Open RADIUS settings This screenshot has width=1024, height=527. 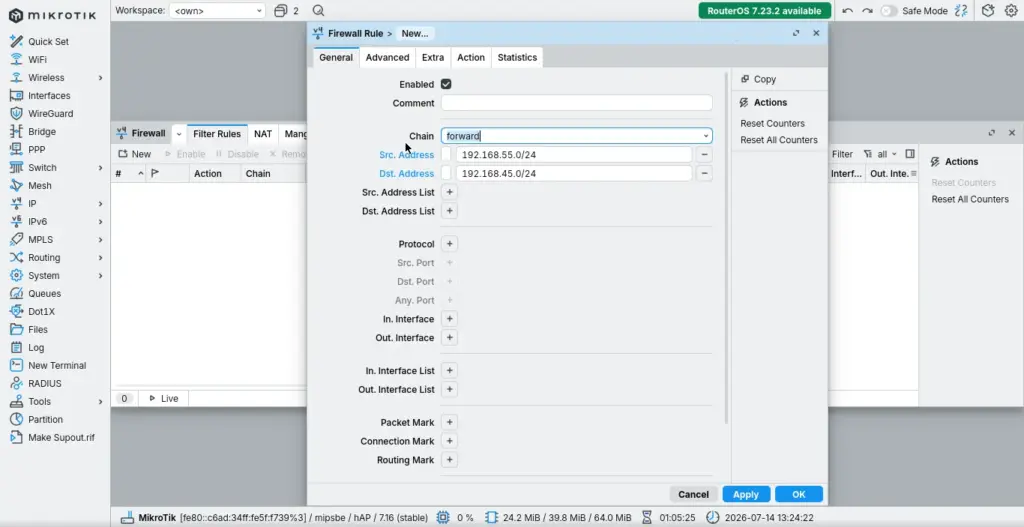44,383
